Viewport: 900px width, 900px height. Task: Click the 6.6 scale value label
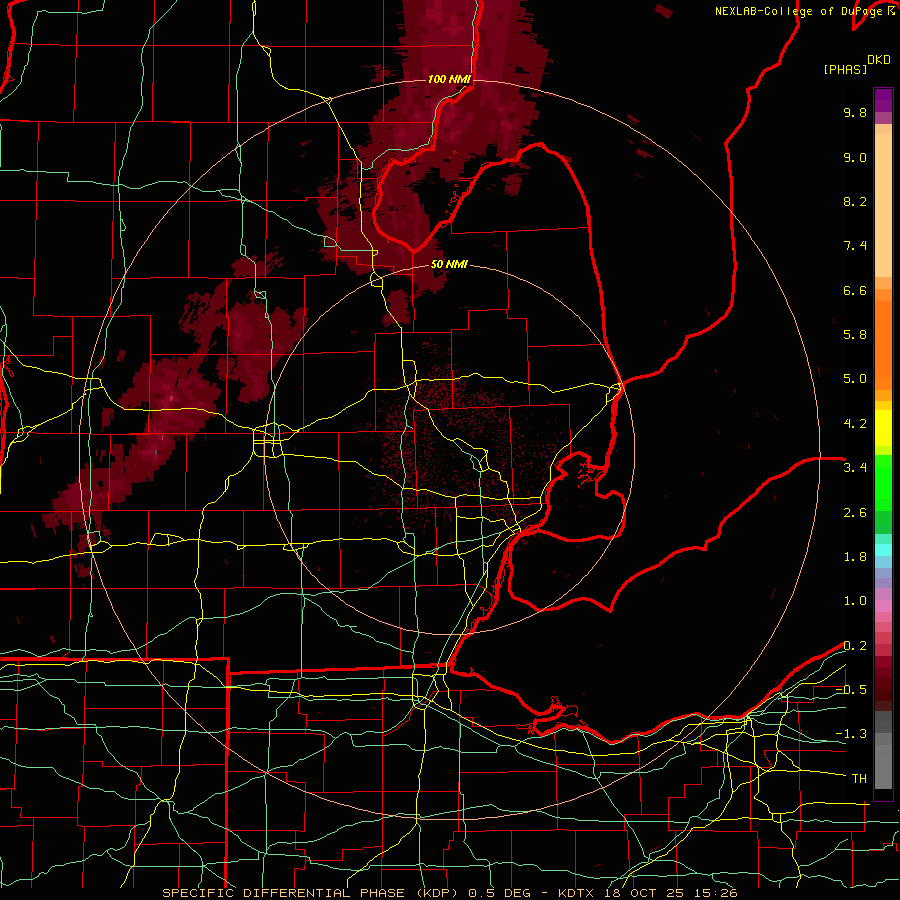click(x=855, y=290)
